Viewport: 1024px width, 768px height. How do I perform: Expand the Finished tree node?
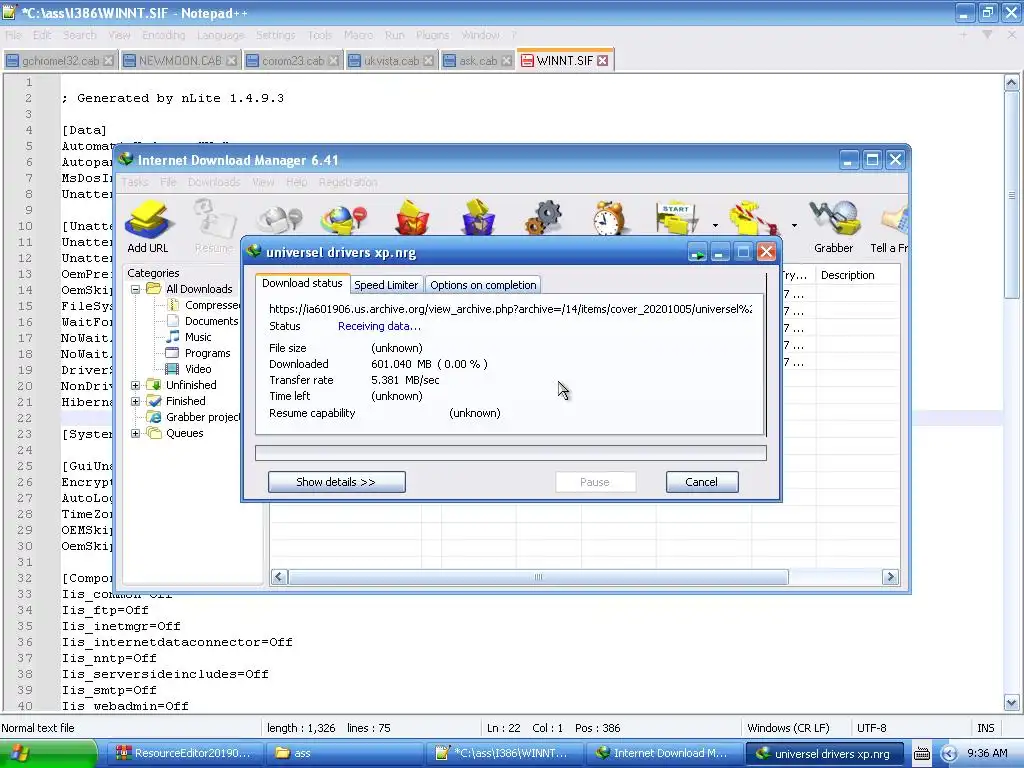[x=136, y=401]
